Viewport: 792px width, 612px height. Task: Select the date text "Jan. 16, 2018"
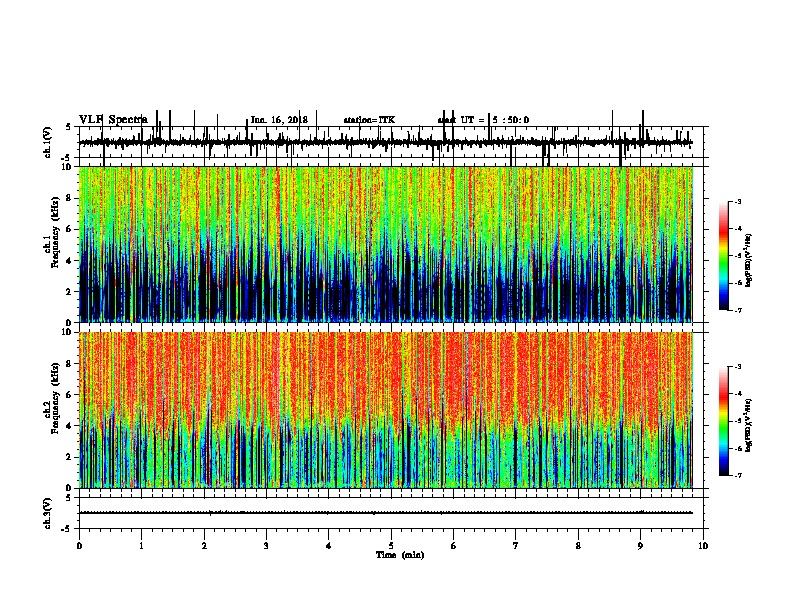(x=279, y=120)
